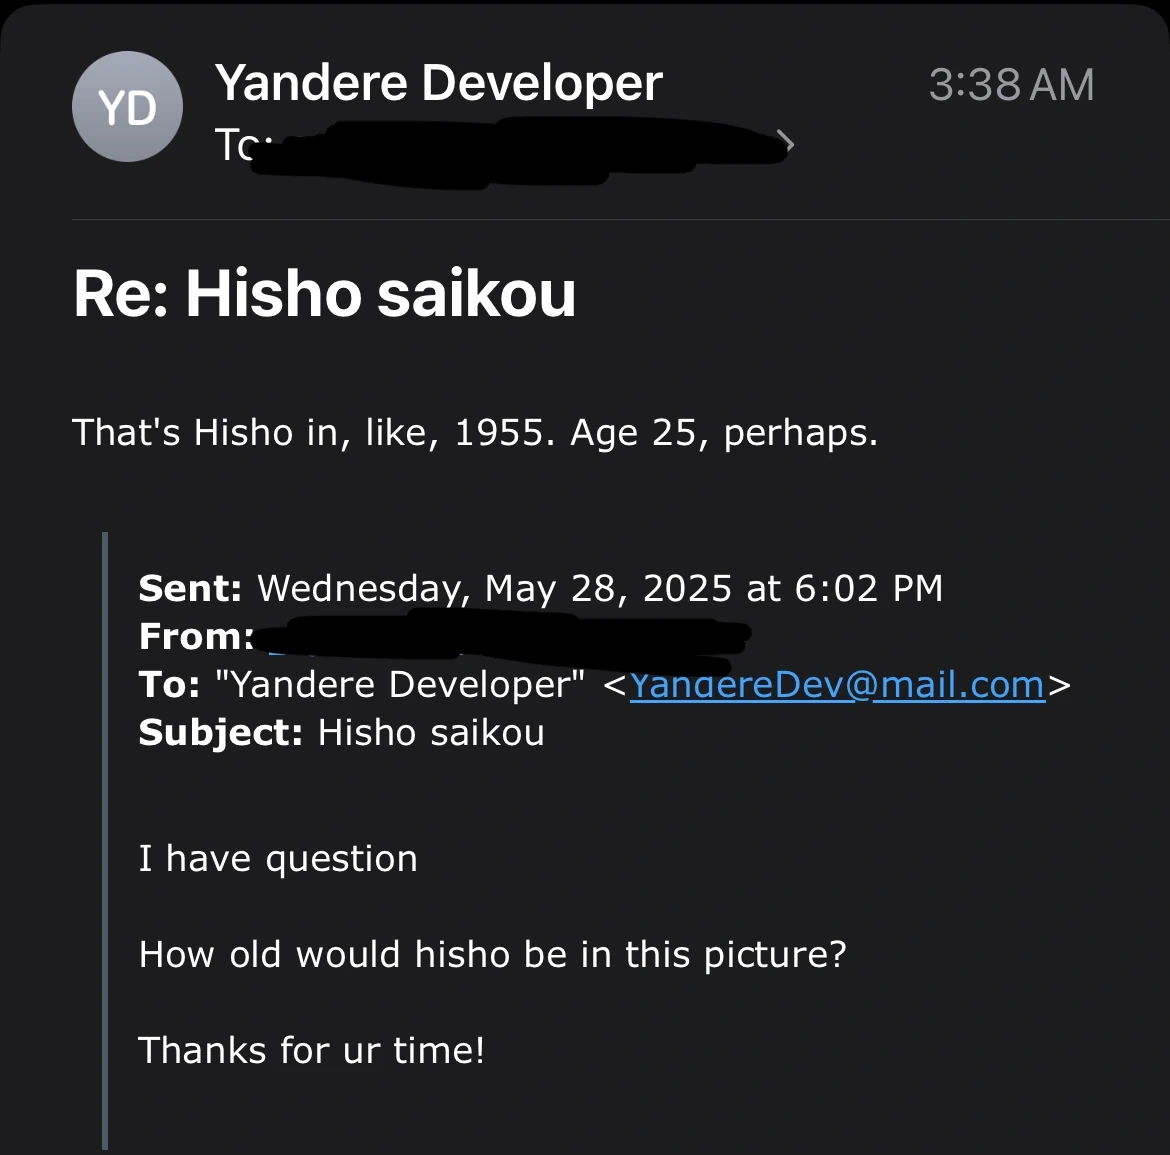This screenshot has width=1170, height=1155.
Task: Tap the reply text mentioning 1955
Action: (x=475, y=433)
